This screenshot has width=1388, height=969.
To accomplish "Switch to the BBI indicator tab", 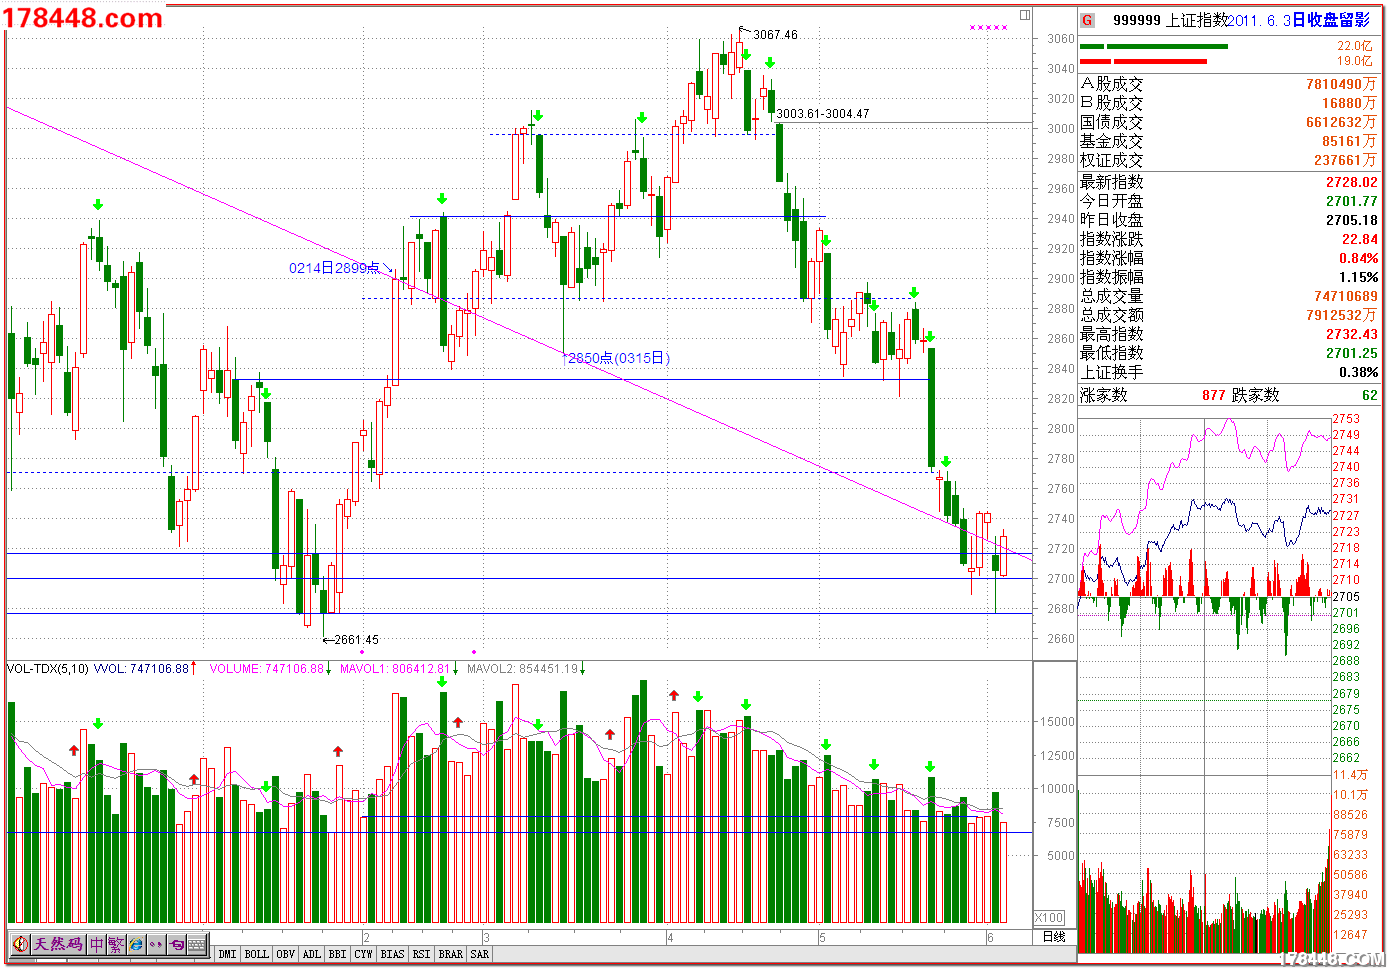I will point(337,954).
